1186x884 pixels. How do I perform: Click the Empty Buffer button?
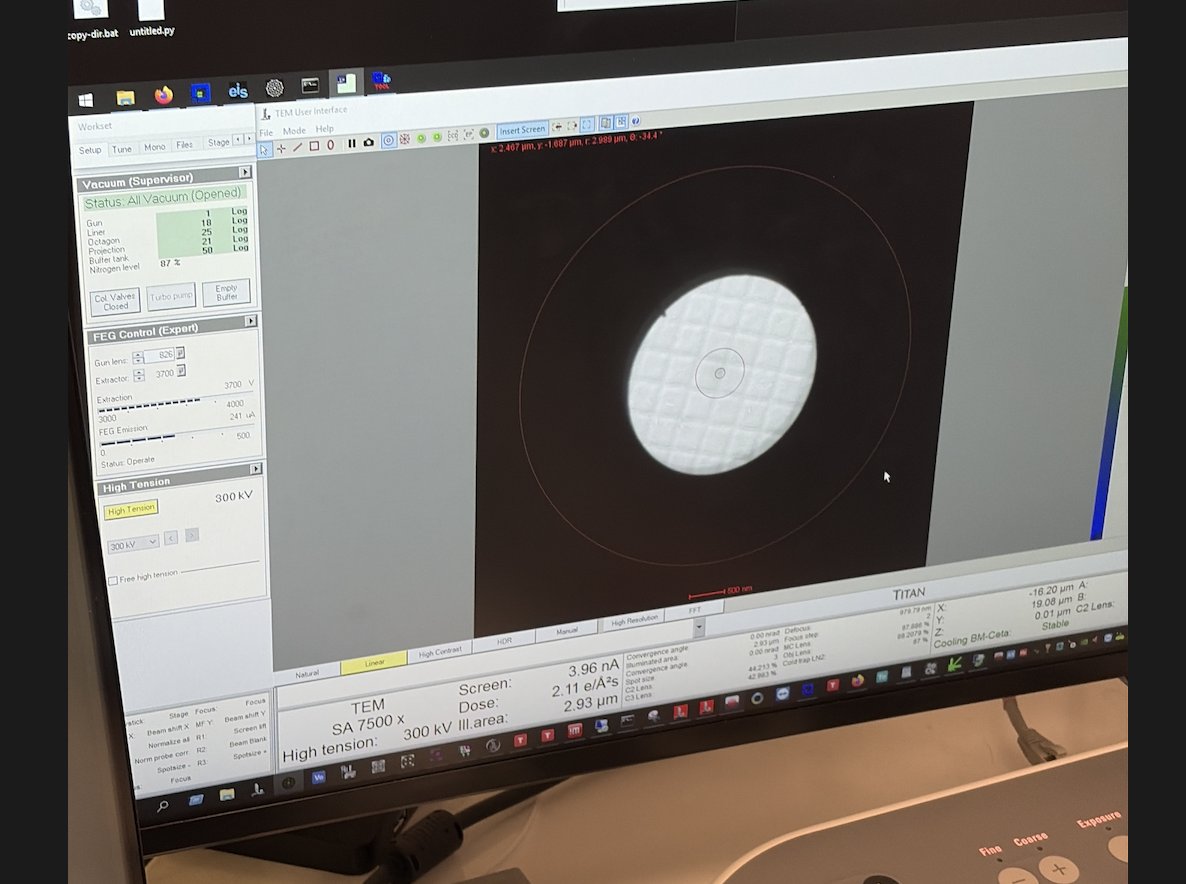[x=226, y=293]
